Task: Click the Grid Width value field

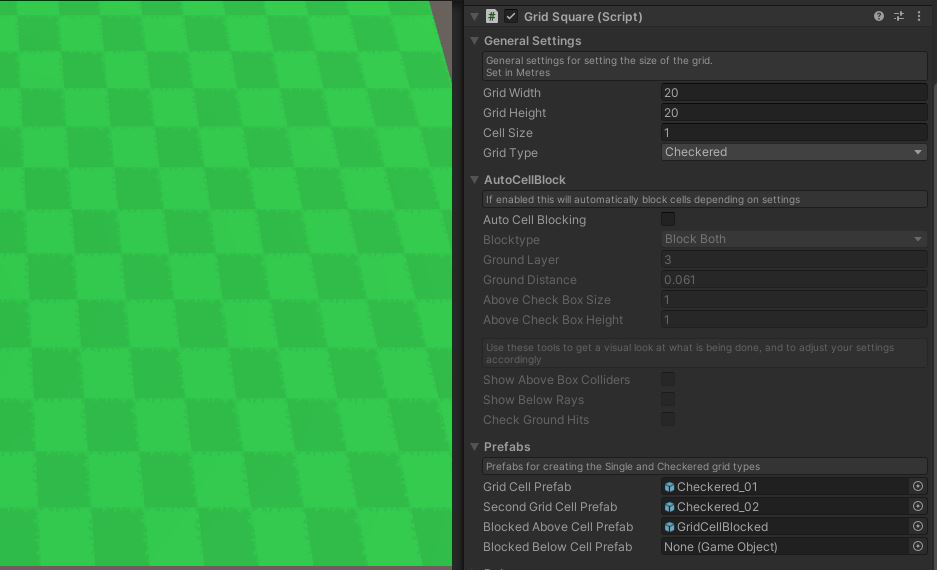Action: point(794,93)
